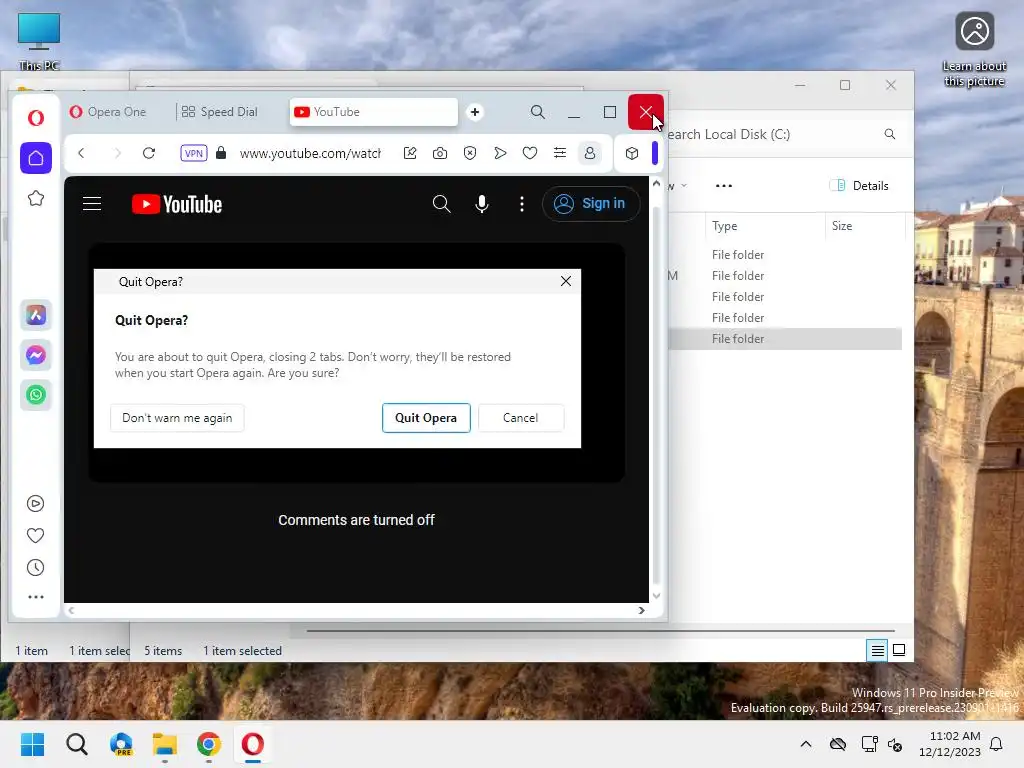Viewport: 1024px width, 768px height.
Task: Take a snapshot with camera icon
Action: [x=440, y=153]
